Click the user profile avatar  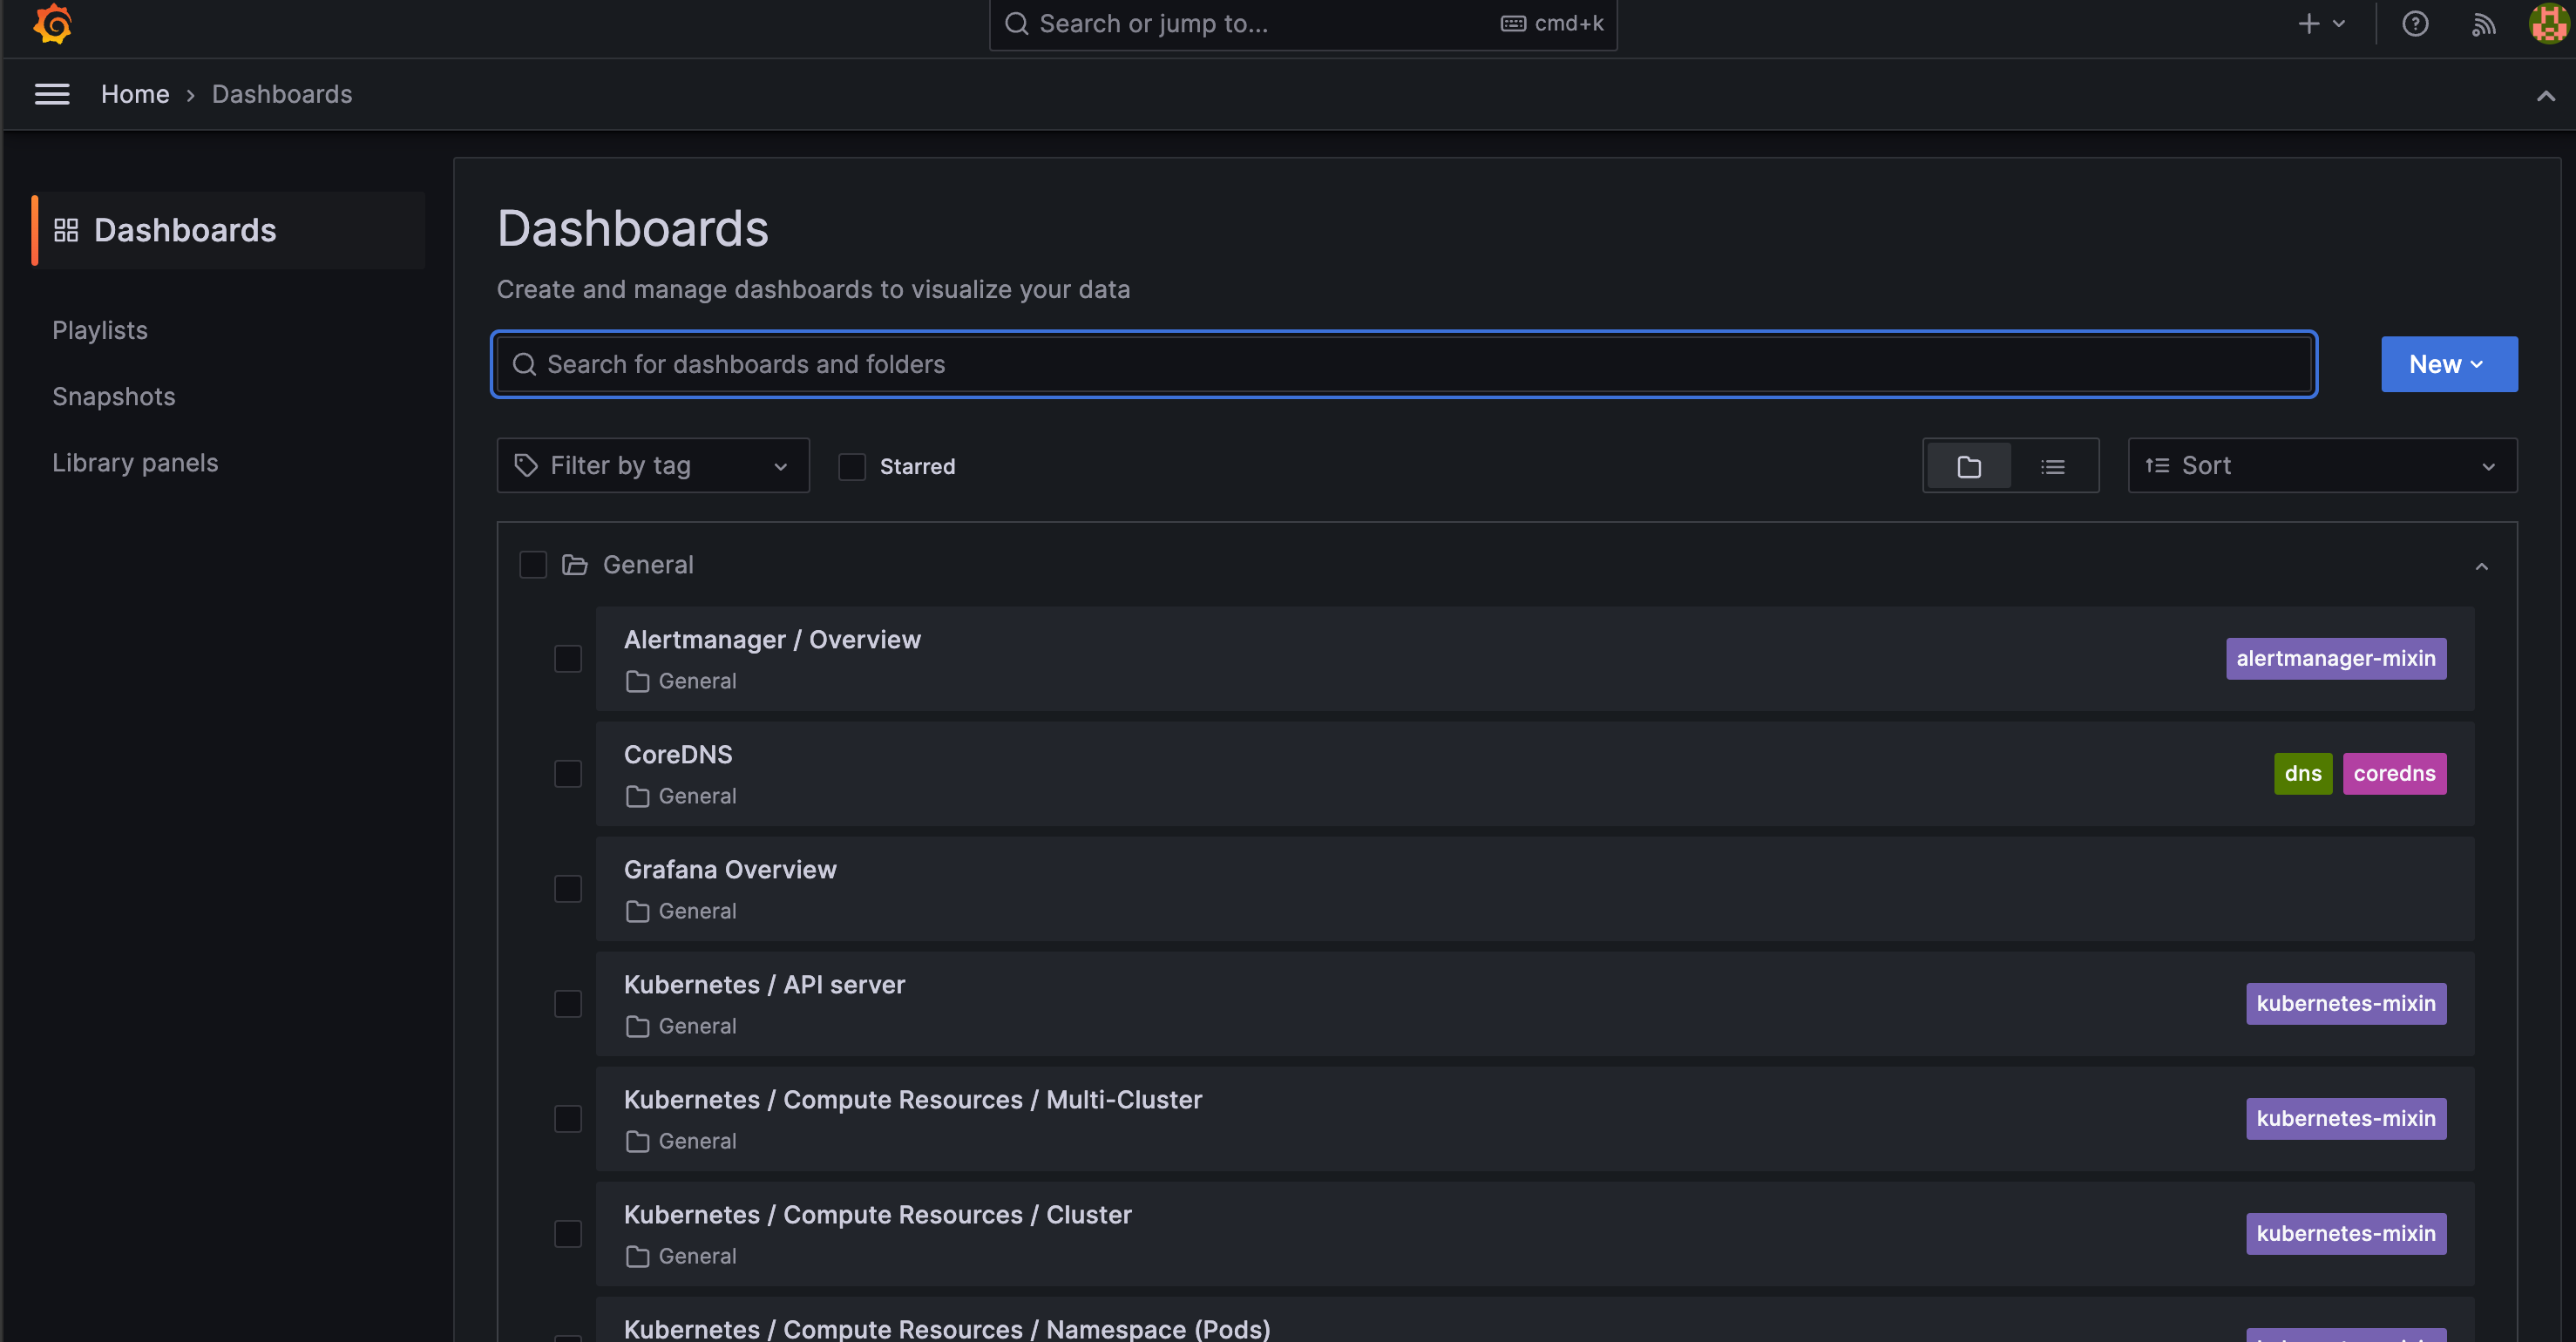coord(2548,23)
